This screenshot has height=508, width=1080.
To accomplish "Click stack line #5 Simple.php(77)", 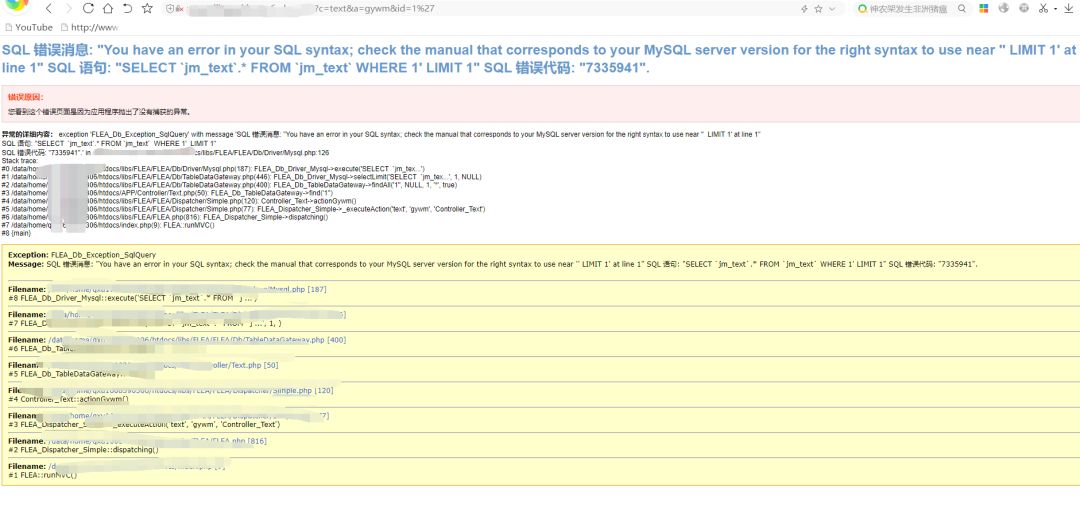I will point(243,209).
